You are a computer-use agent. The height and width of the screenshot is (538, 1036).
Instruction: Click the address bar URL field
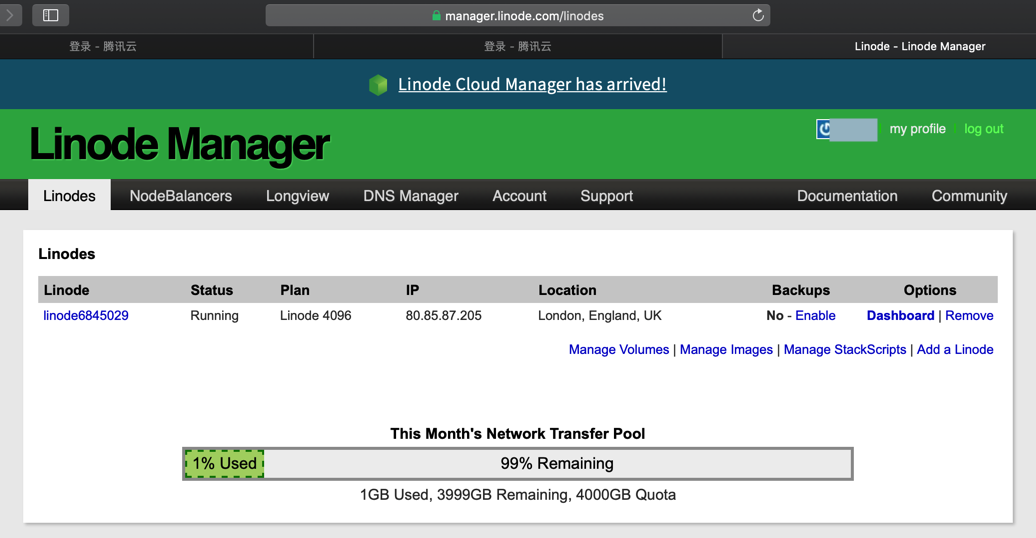click(x=517, y=16)
